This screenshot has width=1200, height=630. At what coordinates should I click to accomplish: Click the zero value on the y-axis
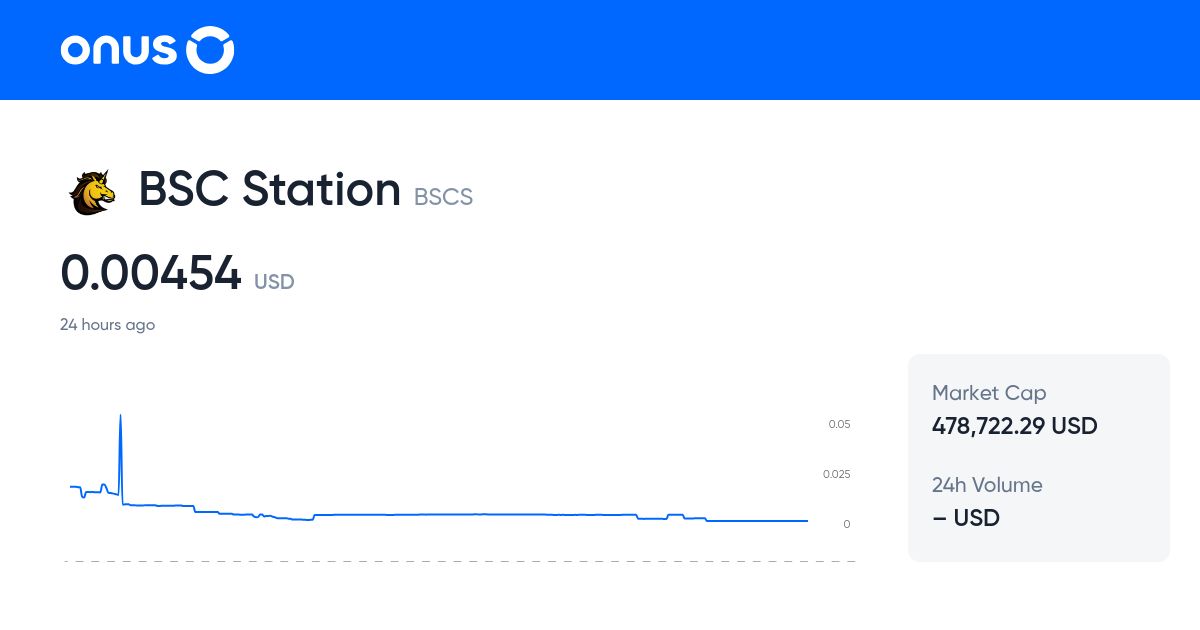[846, 523]
